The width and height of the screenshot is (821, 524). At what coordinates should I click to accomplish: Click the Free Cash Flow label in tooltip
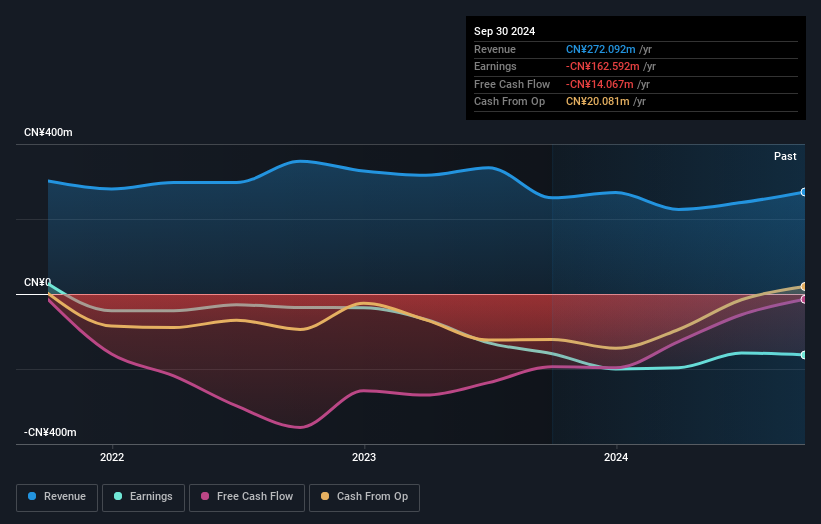click(x=512, y=84)
